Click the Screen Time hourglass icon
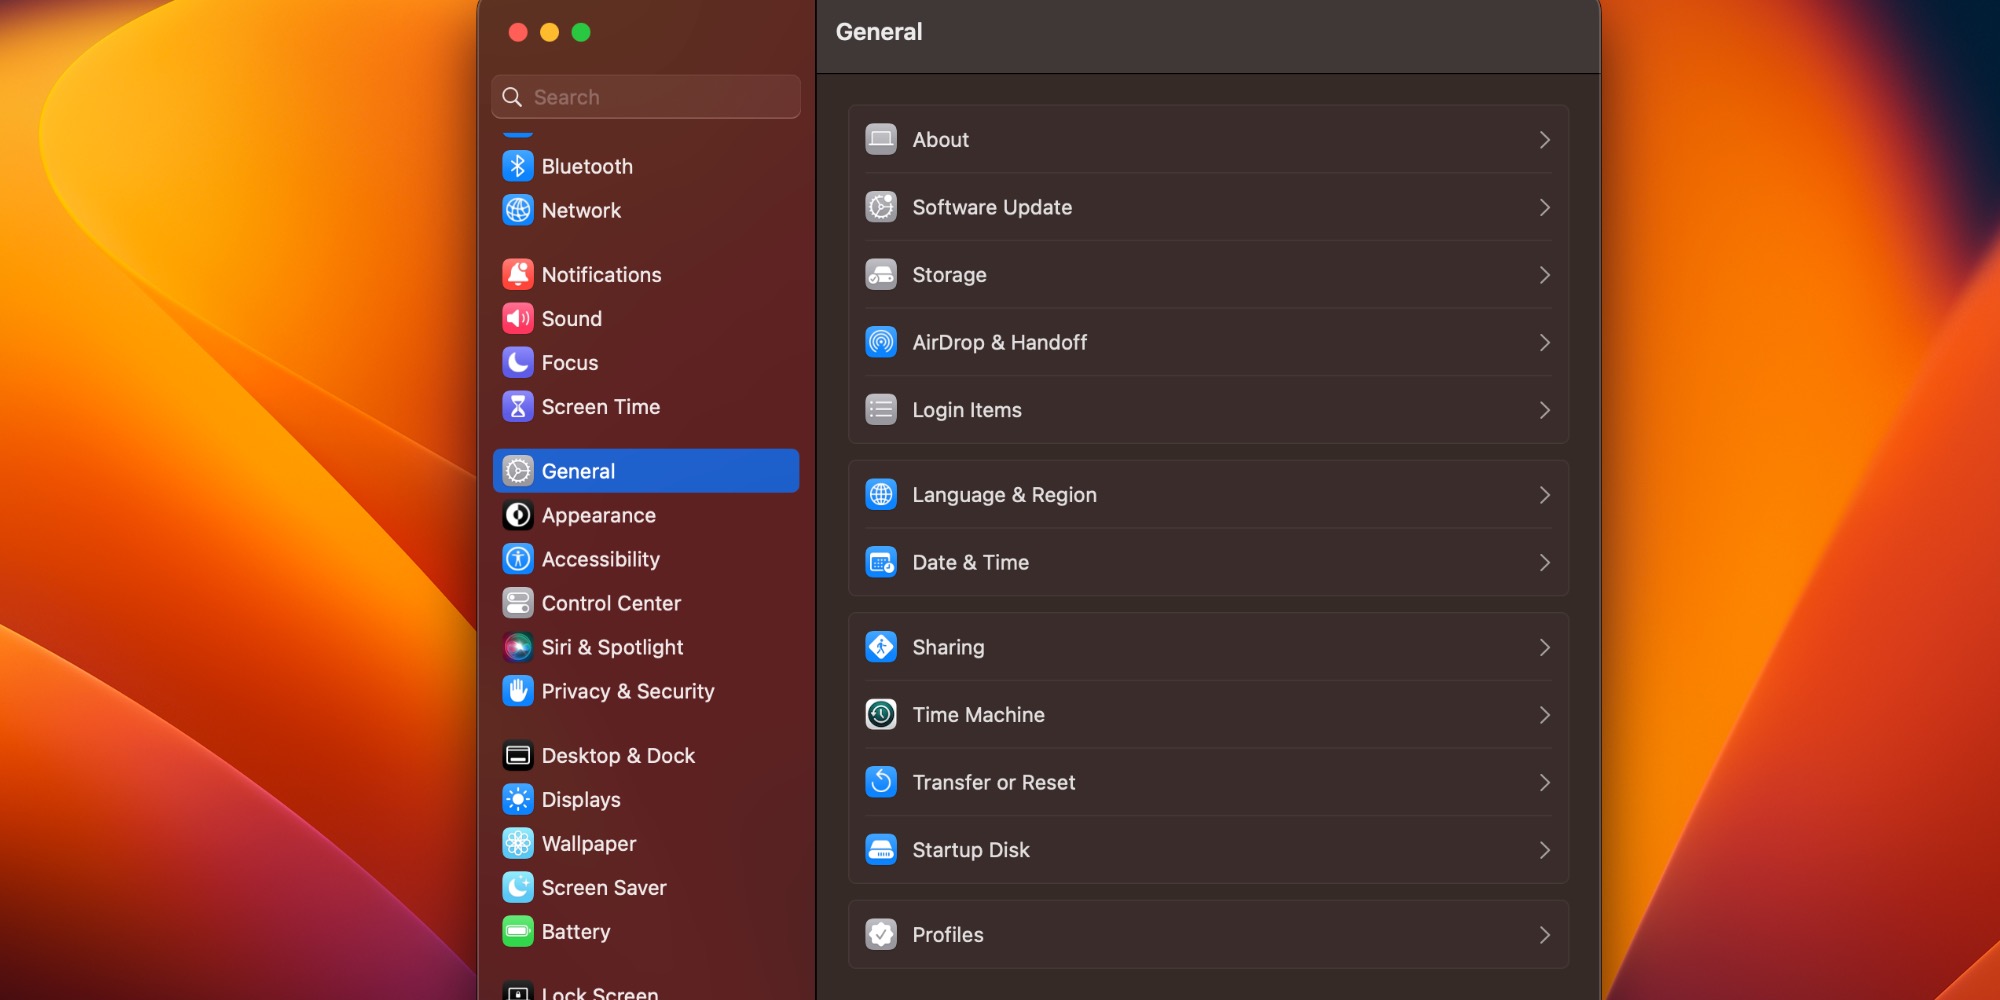This screenshot has height=1000, width=2000. coord(517,406)
